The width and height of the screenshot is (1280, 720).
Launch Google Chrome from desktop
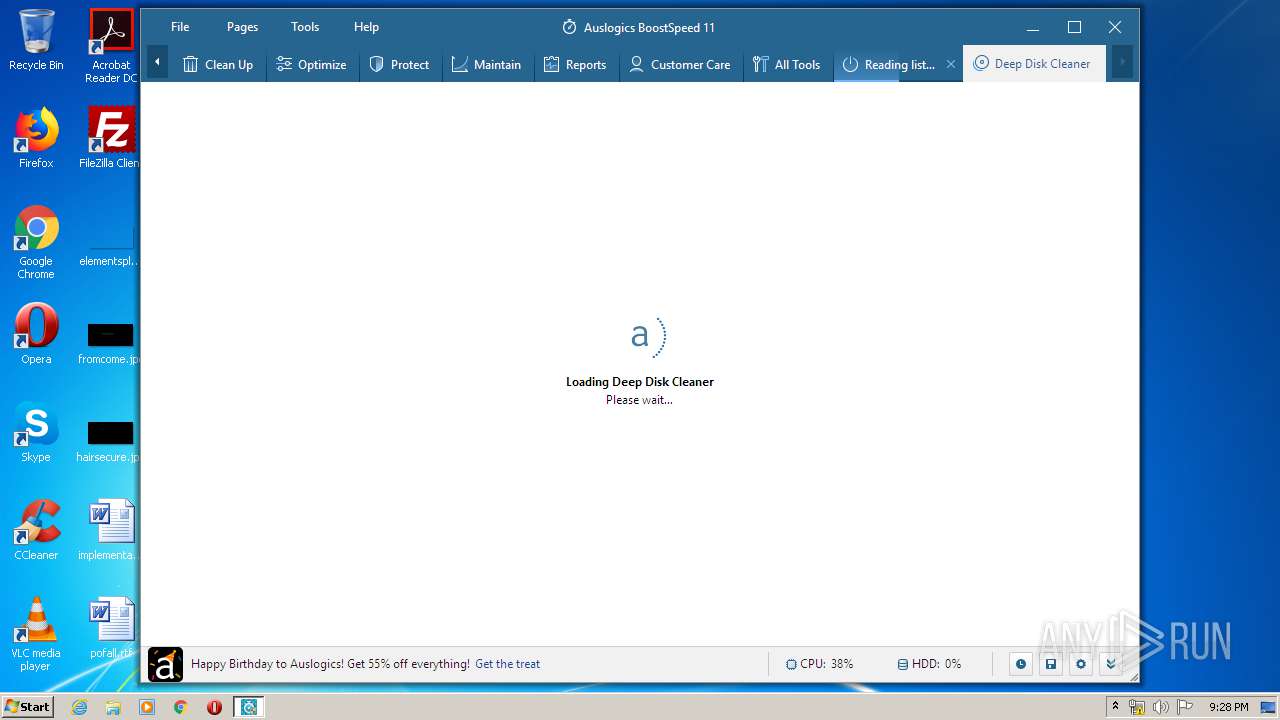(x=36, y=243)
